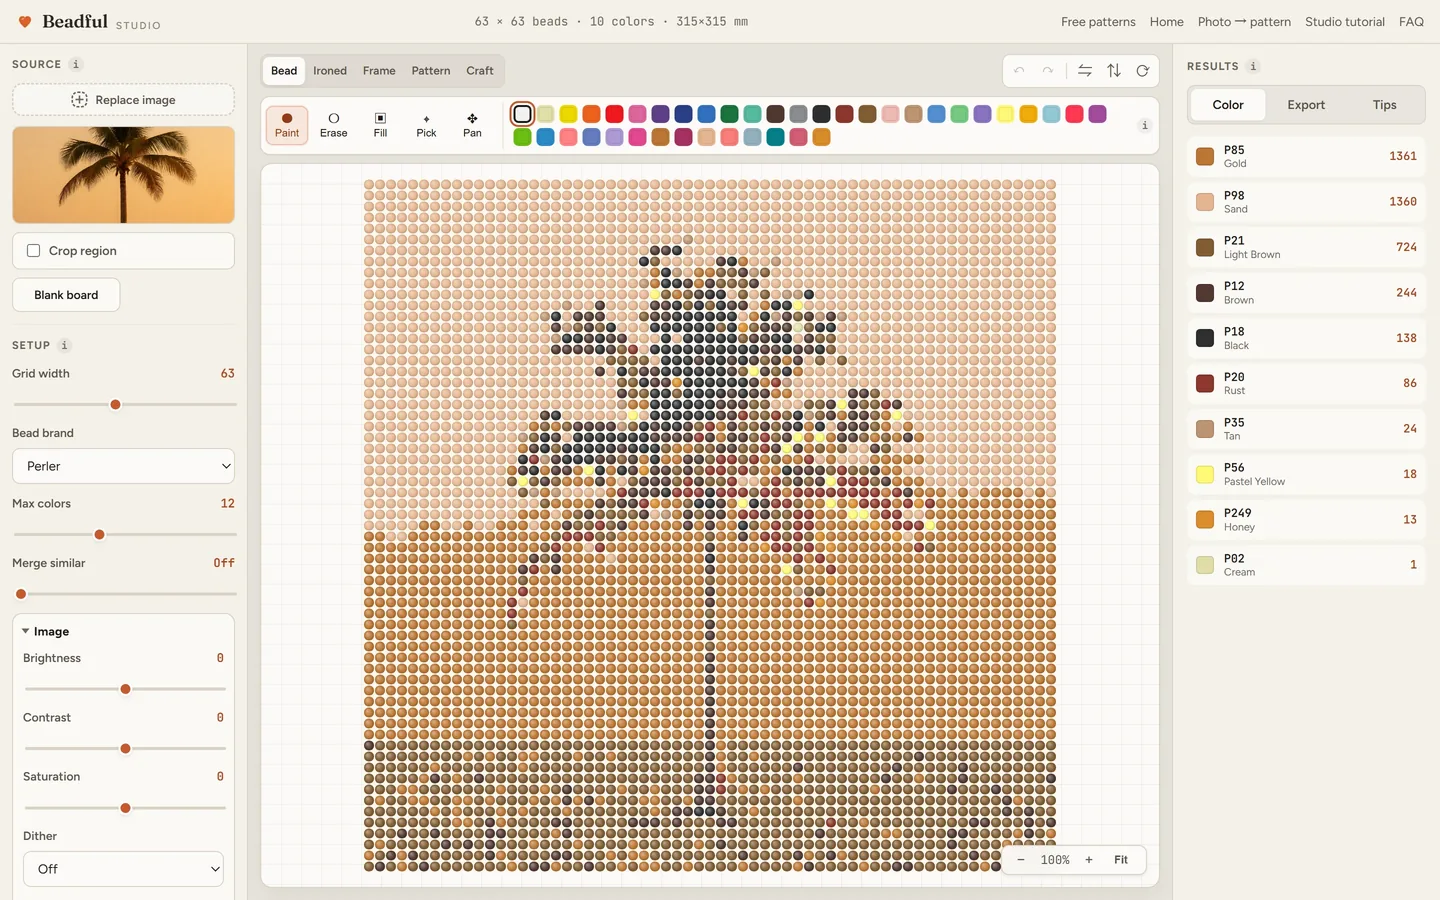Activate the Pick color tool
1440x900 pixels.
pos(426,125)
